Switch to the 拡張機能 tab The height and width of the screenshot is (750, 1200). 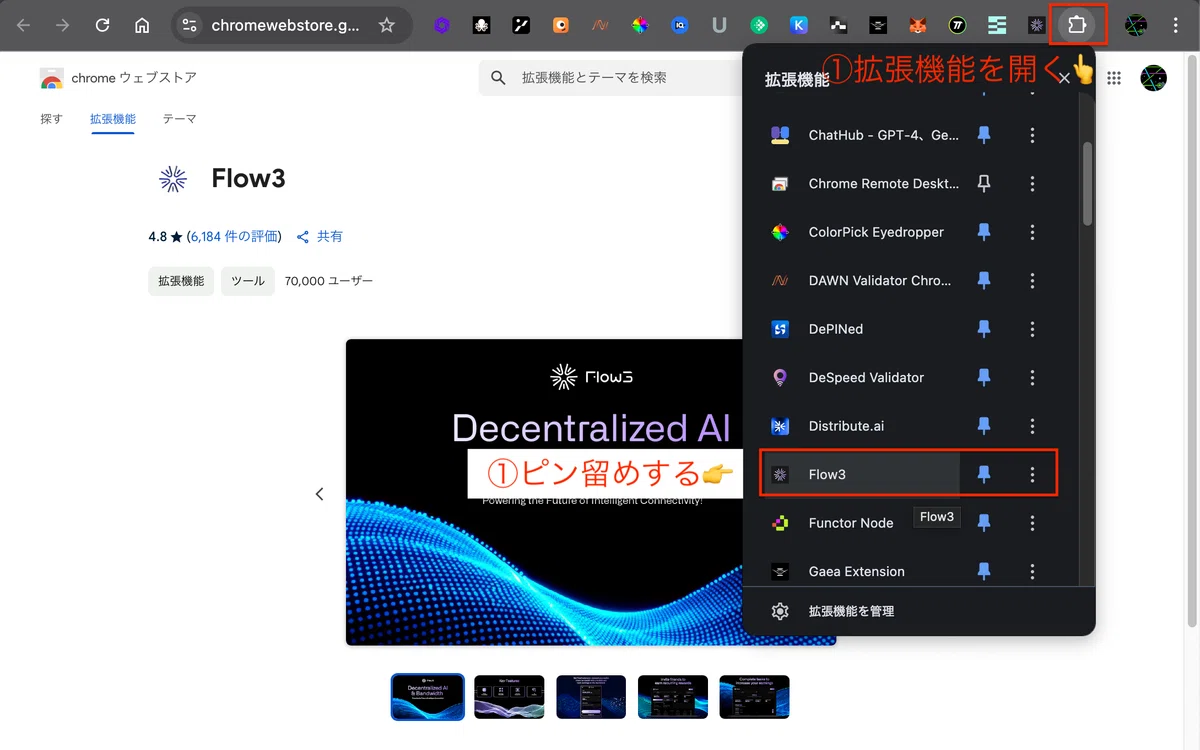112,119
